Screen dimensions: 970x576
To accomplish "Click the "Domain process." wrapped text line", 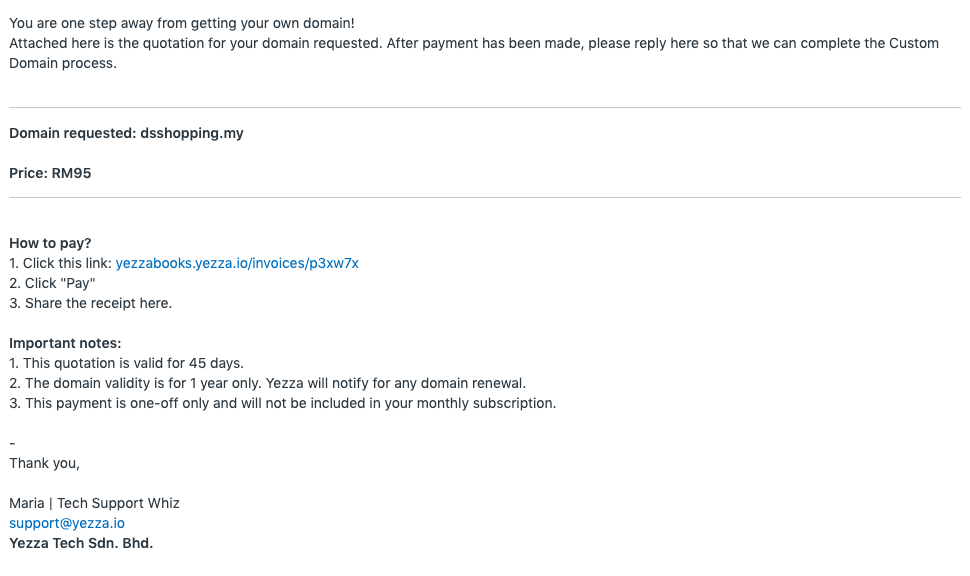I will pos(62,63).
